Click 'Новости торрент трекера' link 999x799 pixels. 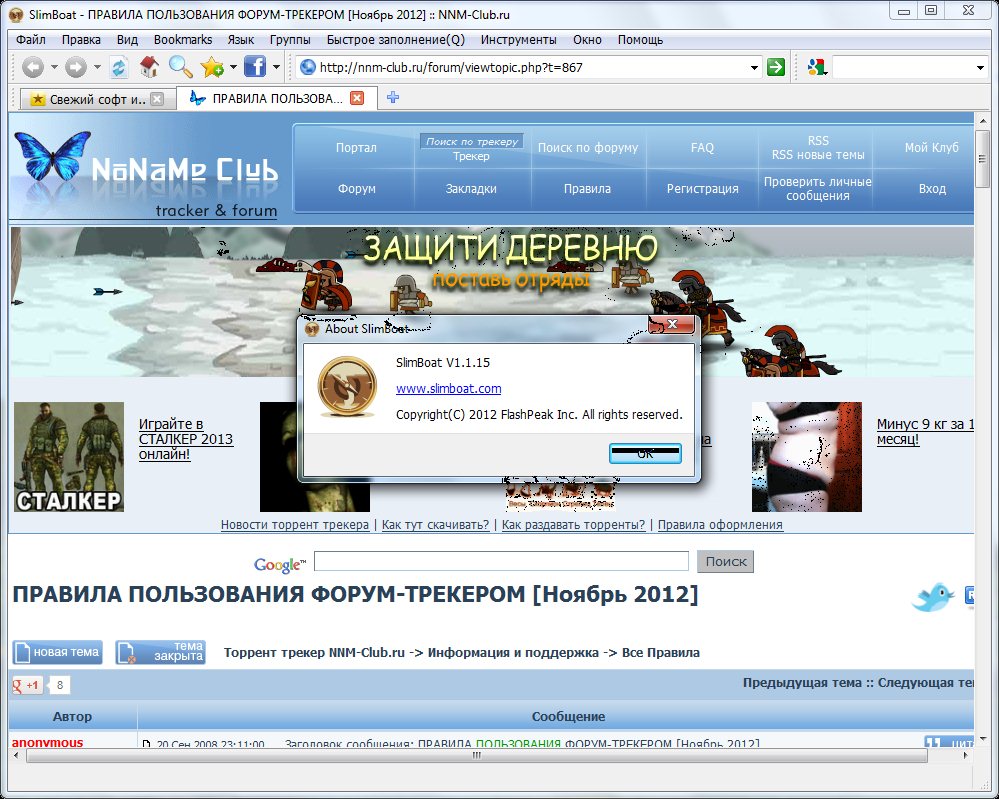tap(295, 525)
